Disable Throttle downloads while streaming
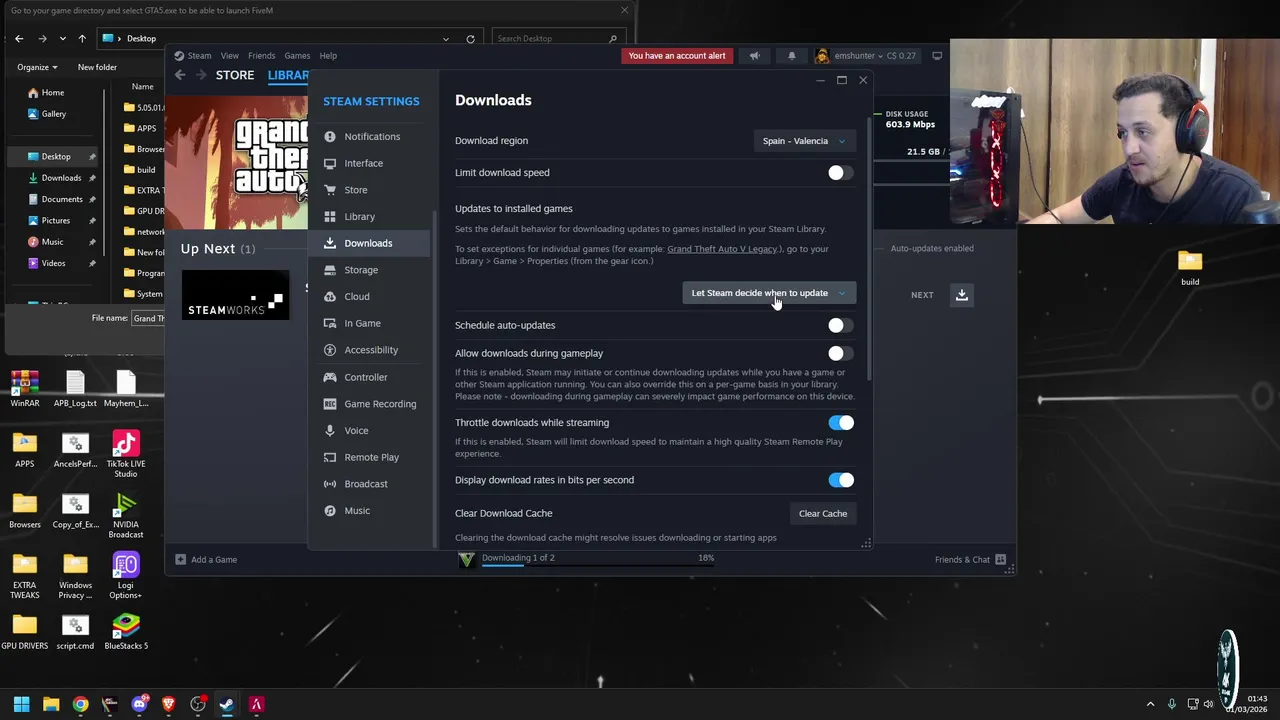The height and width of the screenshot is (720, 1280). [840, 423]
